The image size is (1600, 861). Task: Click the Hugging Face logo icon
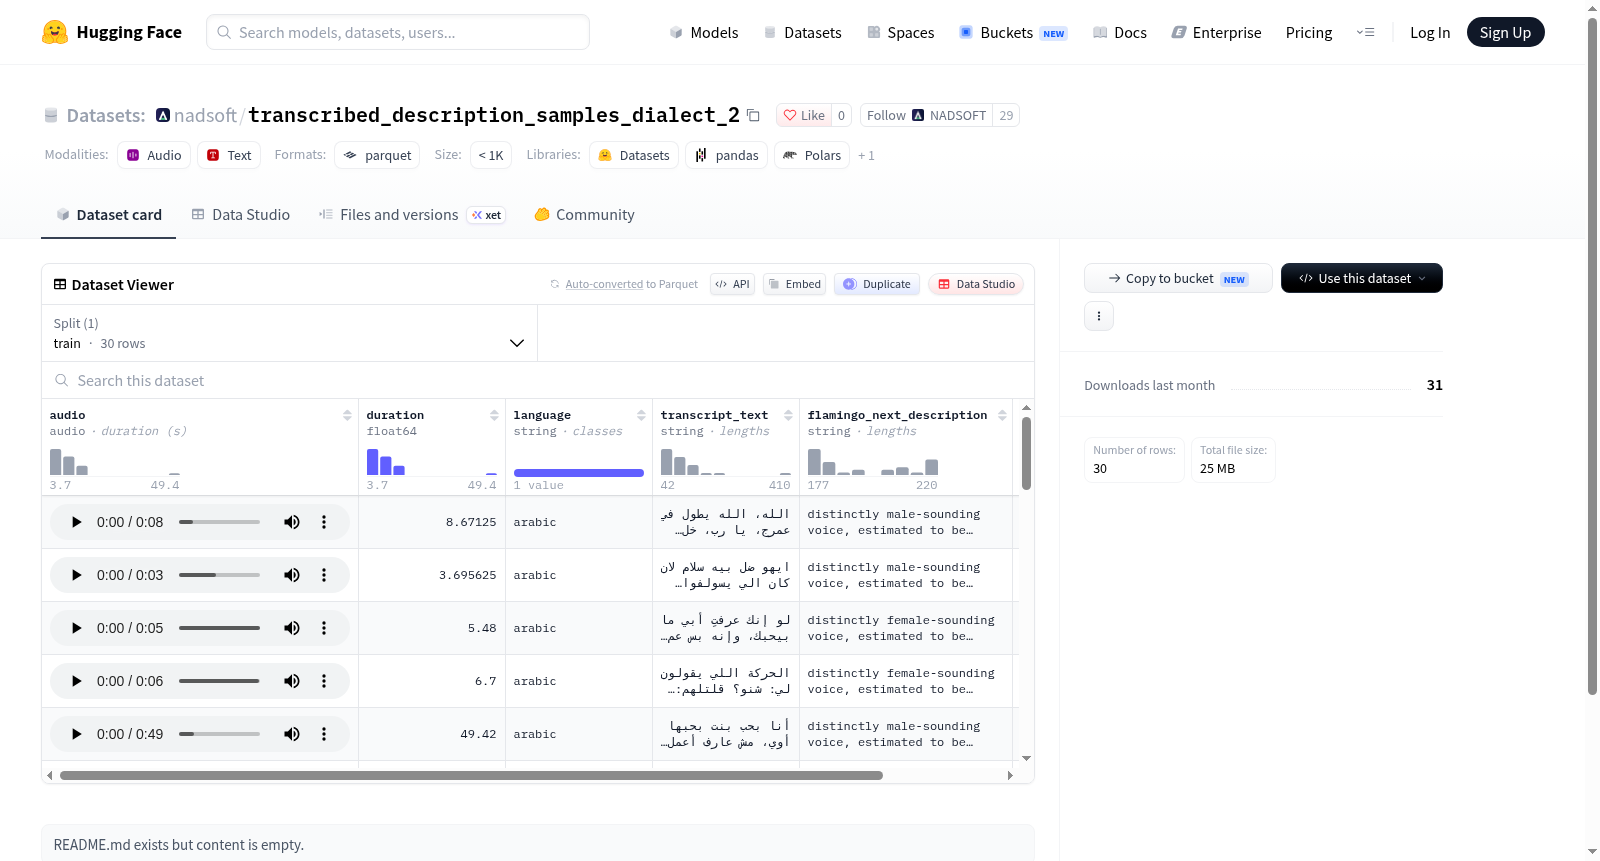pyautogui.click(x=55, y=32)
